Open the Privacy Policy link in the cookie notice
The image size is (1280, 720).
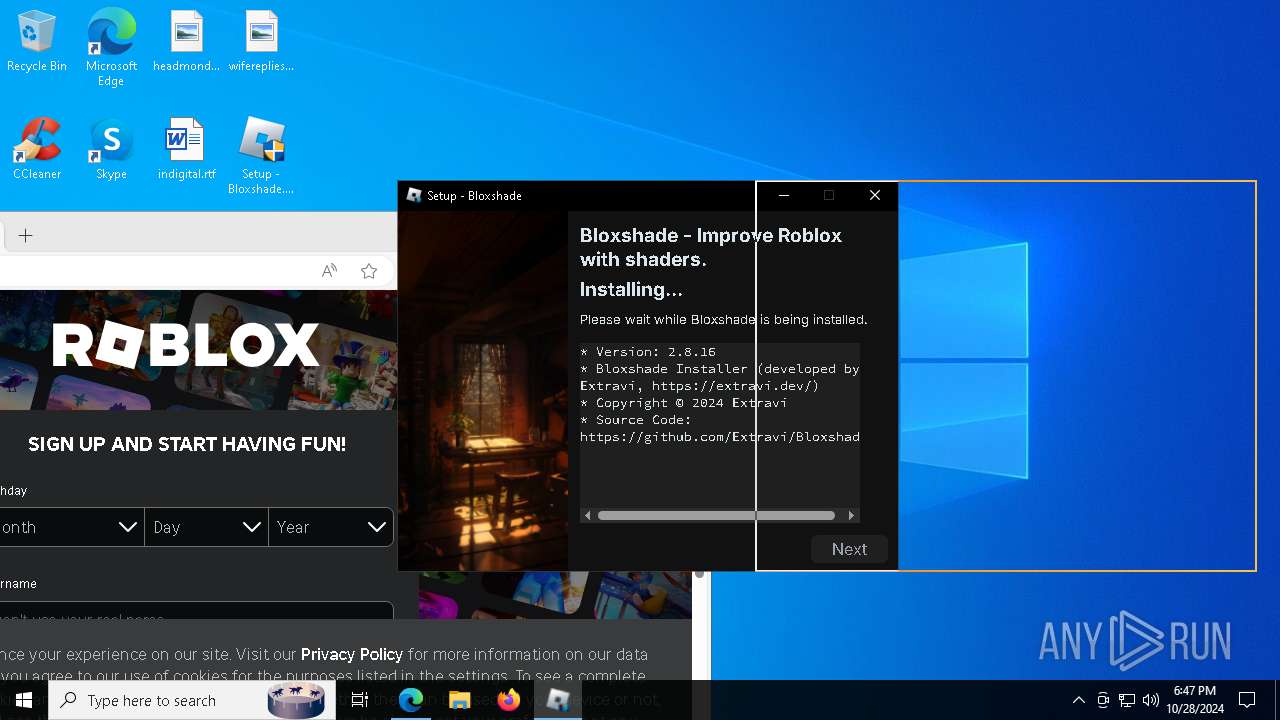click(x=352, y=654)
